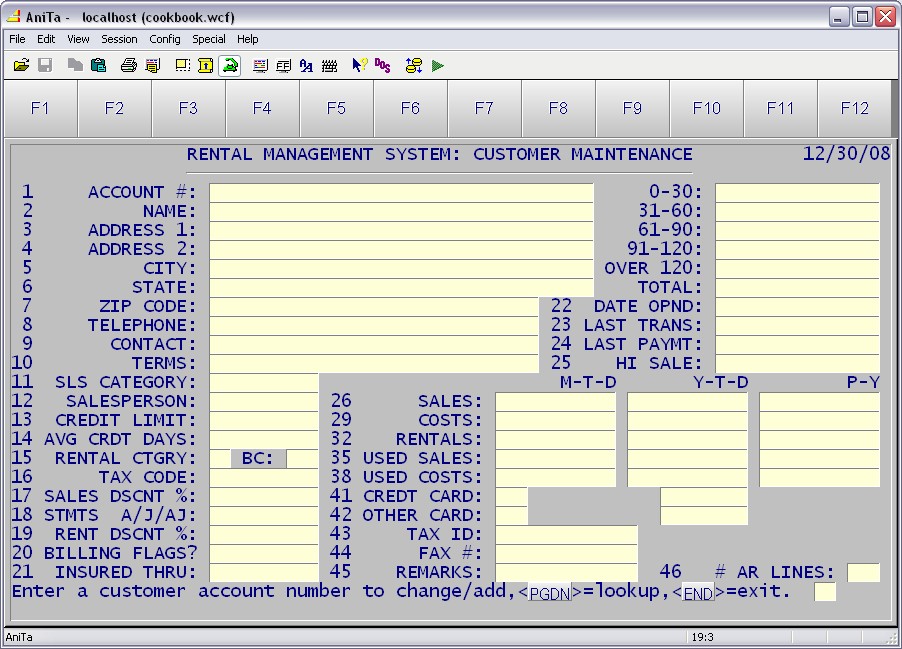
Task: Click the DATE OPND field
Action: pyautogui.click(x=797, y=307)
